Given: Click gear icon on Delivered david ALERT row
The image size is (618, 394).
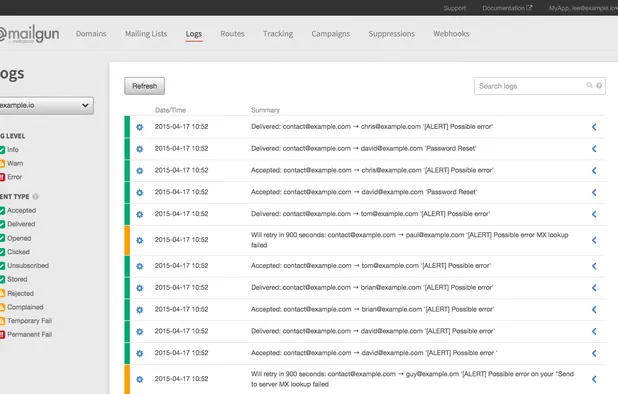Looking at the screenshot, I should tap(140, 331).
